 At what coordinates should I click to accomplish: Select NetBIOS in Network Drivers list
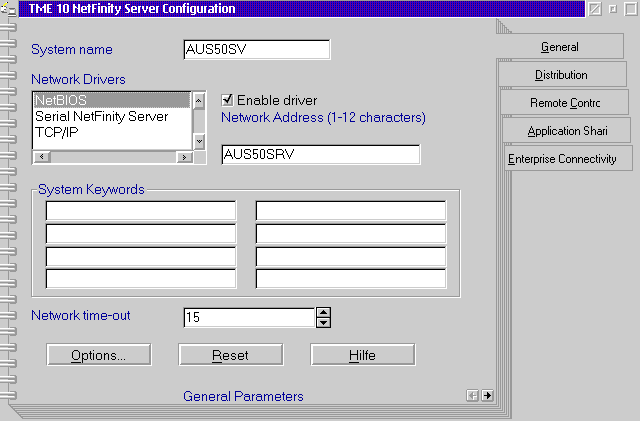click(112, 100)
